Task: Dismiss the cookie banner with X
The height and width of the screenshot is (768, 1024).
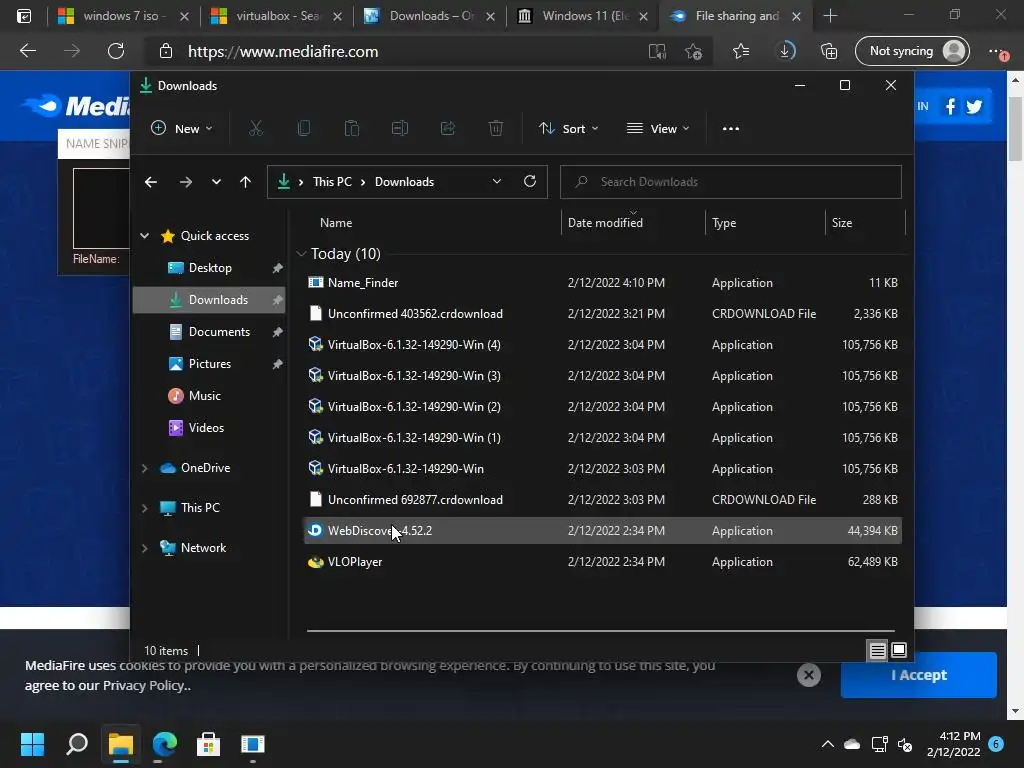Action: (808, 675)
